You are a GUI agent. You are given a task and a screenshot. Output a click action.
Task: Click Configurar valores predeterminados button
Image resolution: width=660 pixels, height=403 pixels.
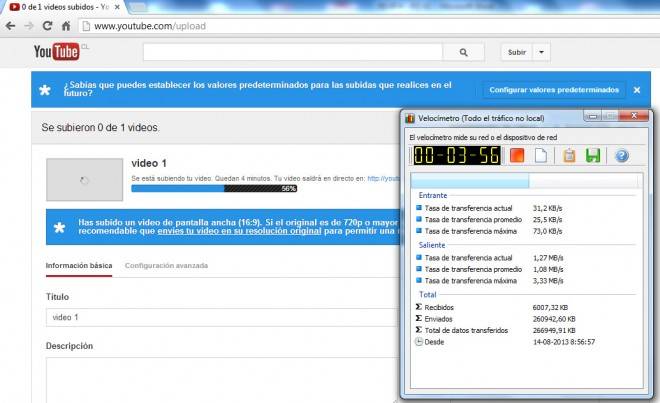coord(554,90)
